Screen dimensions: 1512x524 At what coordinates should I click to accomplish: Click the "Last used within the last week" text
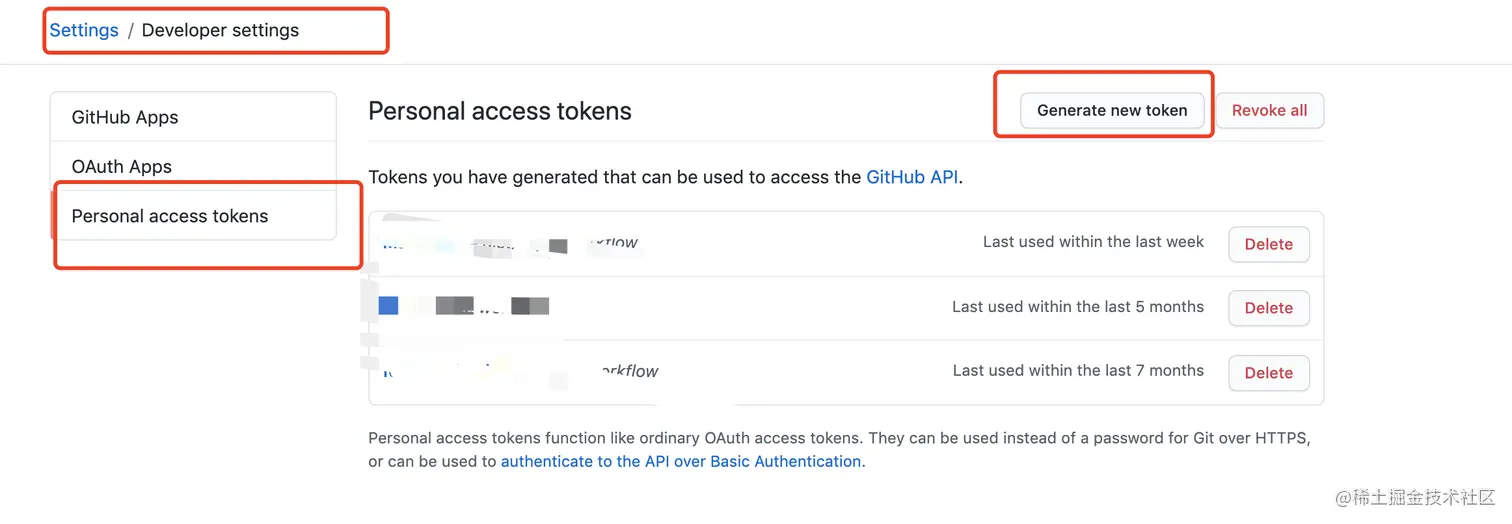pos(1093,242)
